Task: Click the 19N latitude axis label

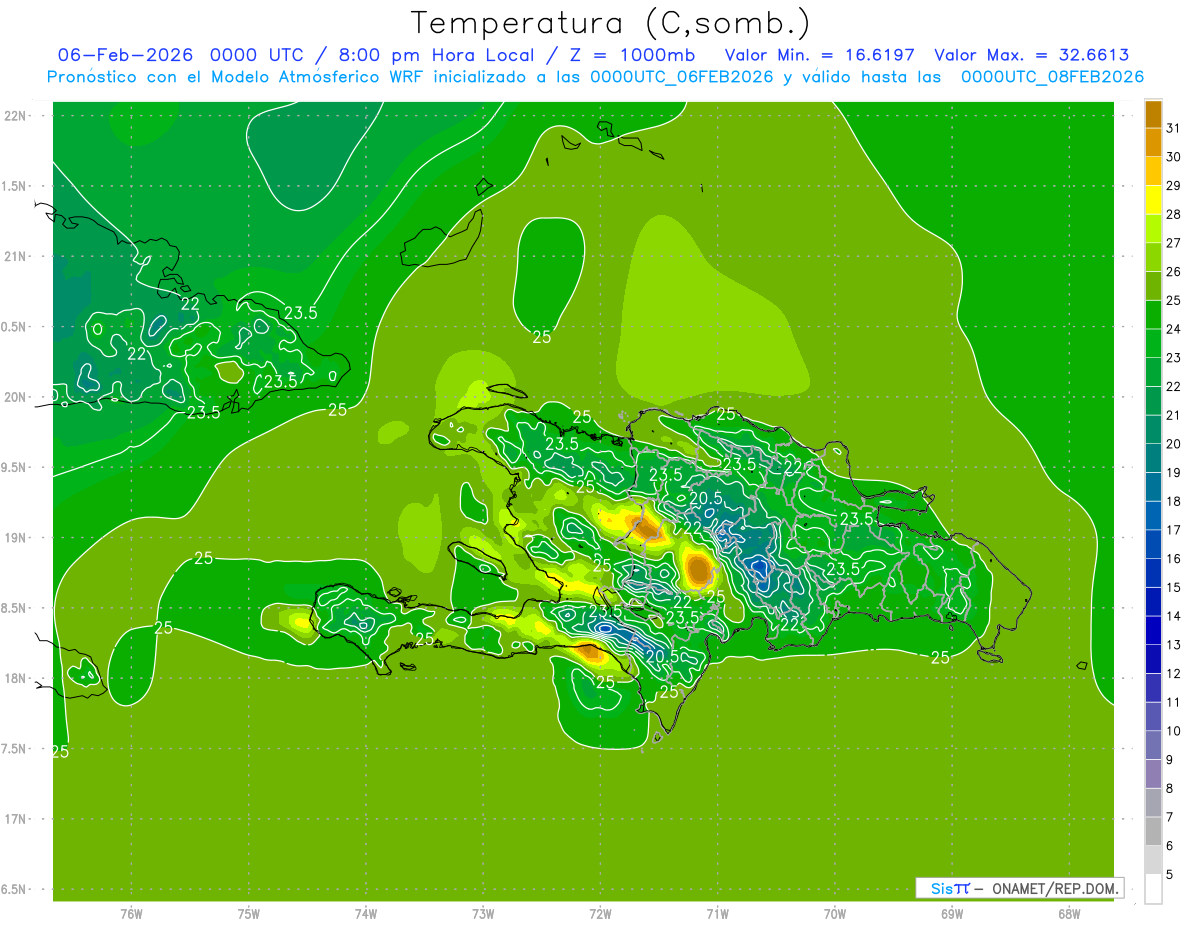Action: (16, 538)
